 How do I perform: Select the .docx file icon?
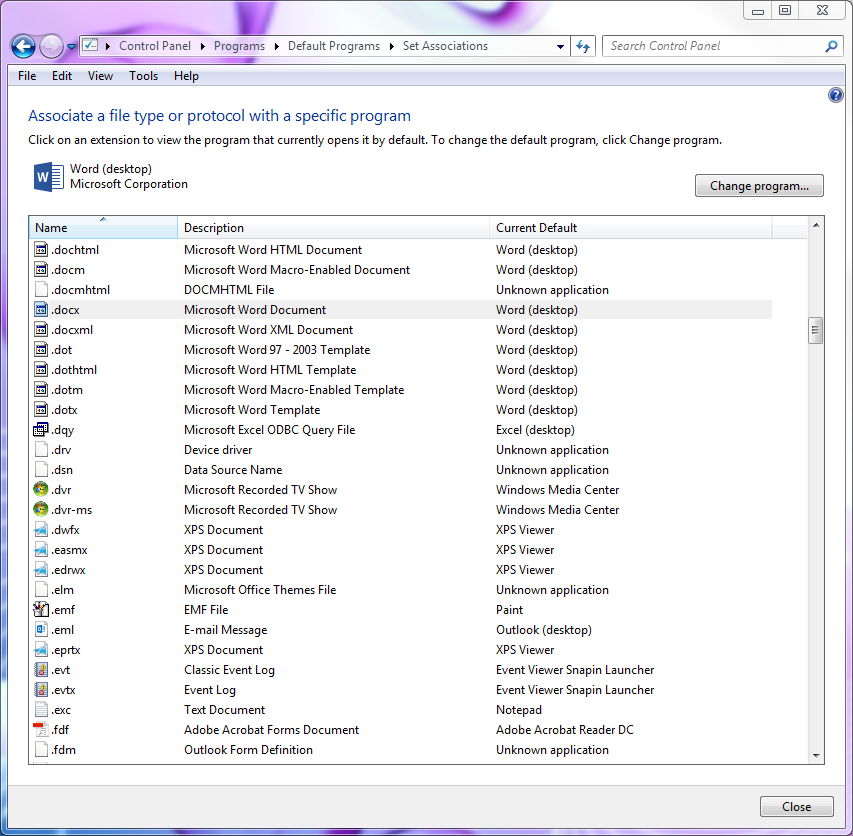coord(41,309)
